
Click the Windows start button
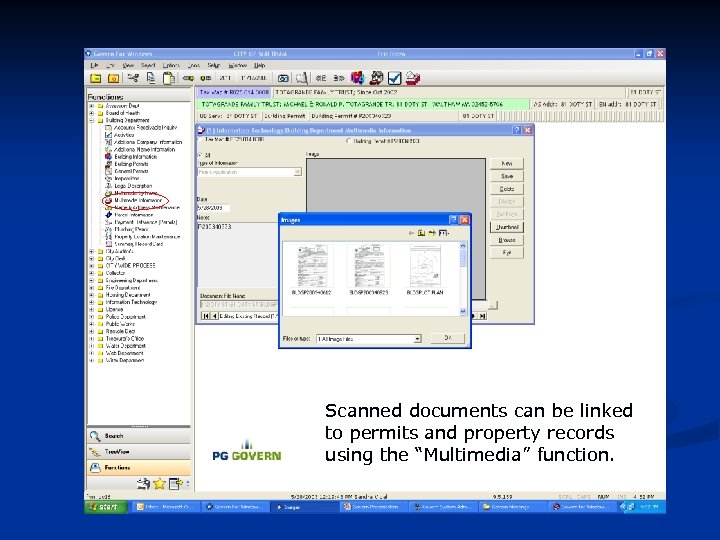[x=105, y=507]
